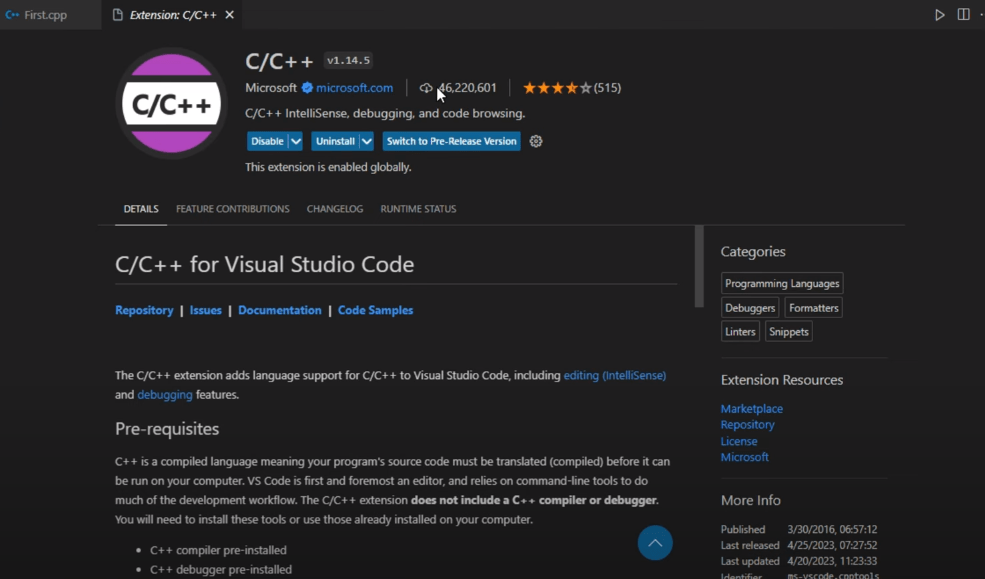This screenshot has height=579, width=985.
Task: Click the readme vertical scrollbar
Action: 699,266
